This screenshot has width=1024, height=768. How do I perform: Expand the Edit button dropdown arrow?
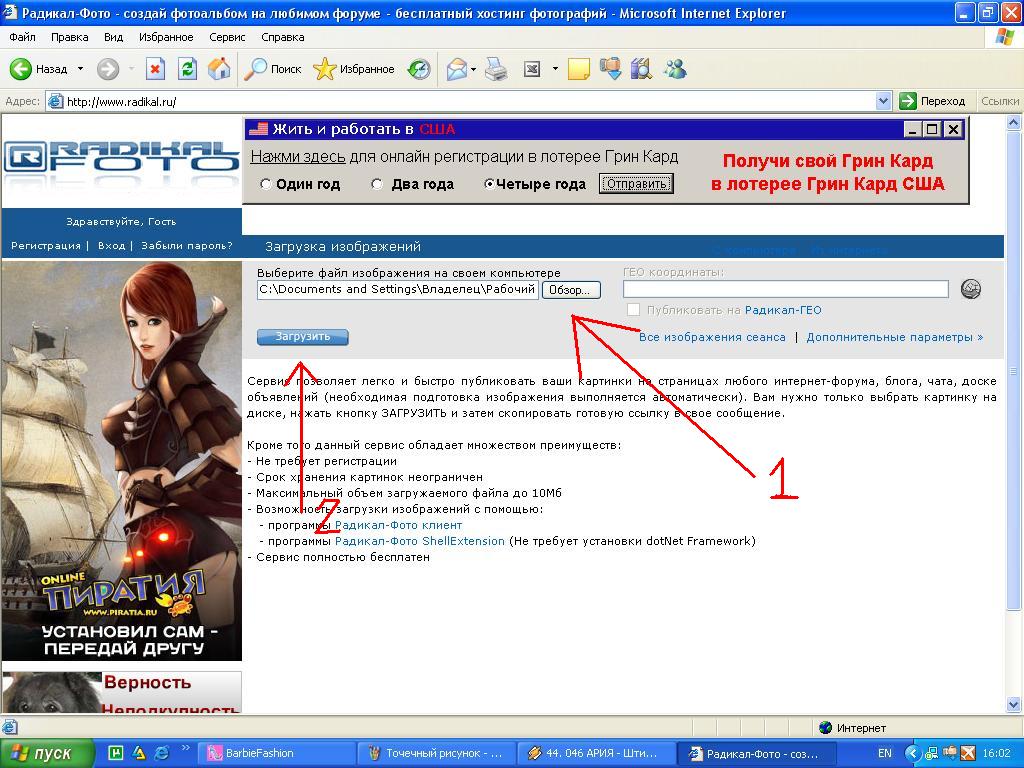(554, 69)
